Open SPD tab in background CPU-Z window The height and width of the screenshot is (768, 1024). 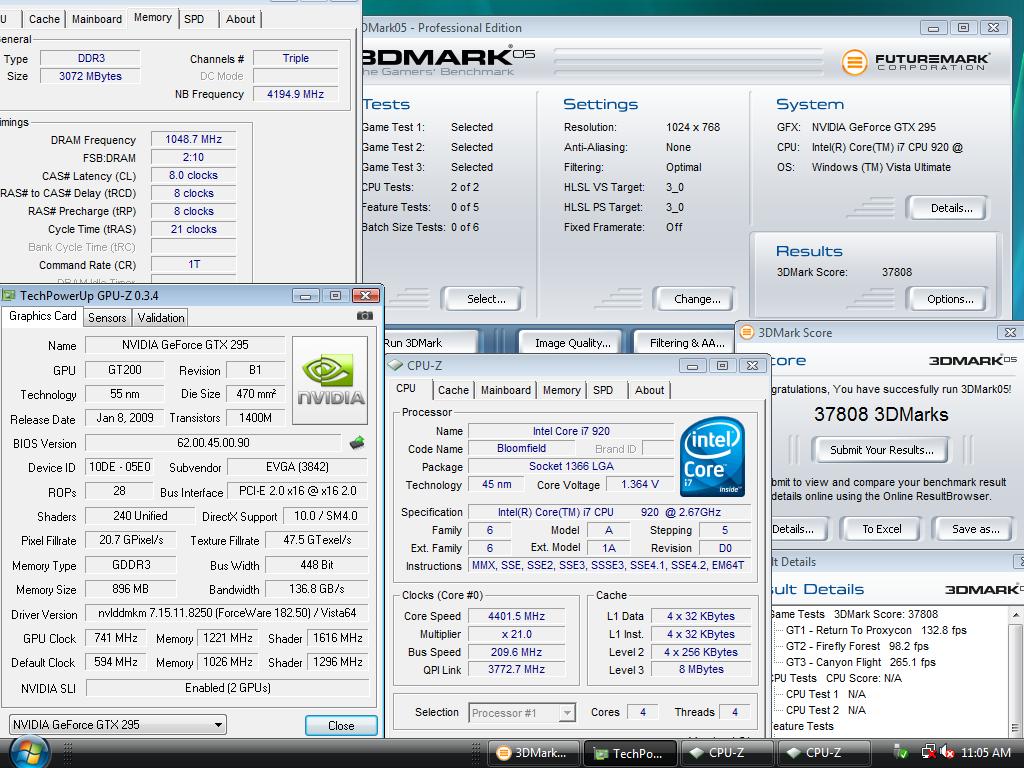[194, 19]
